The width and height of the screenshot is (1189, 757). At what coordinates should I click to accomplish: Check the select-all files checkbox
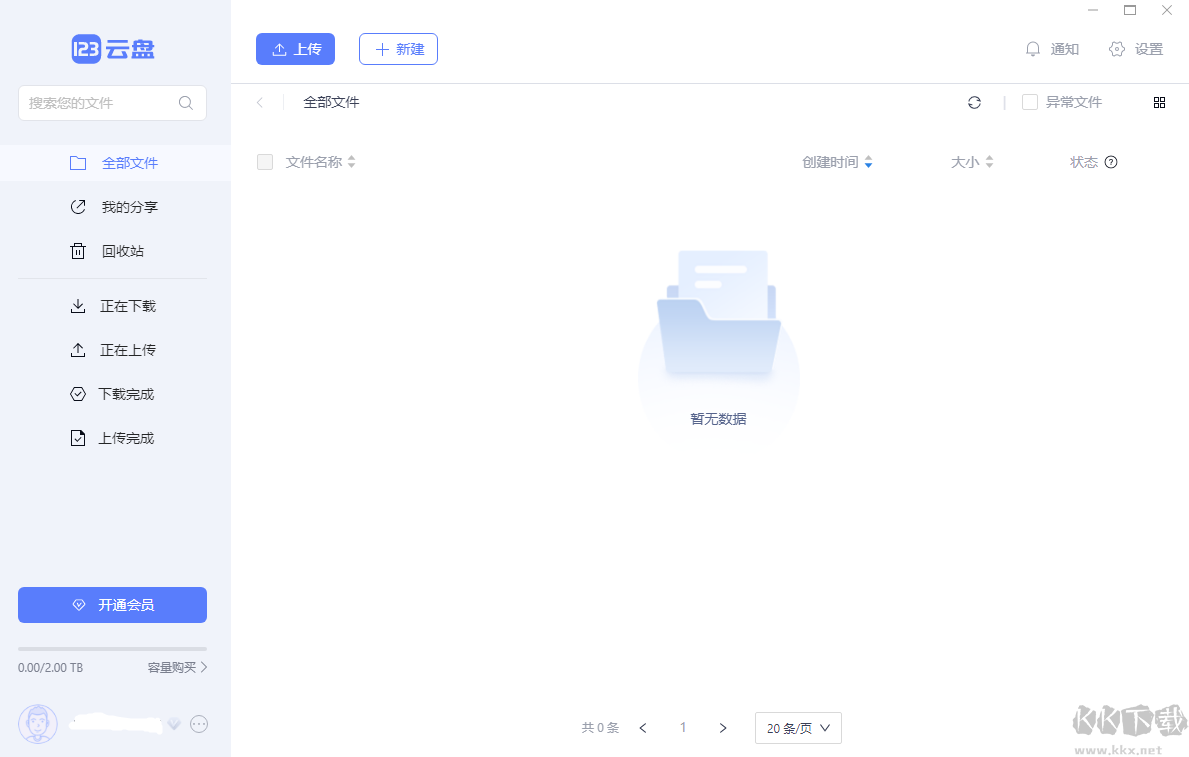point(265,161)
